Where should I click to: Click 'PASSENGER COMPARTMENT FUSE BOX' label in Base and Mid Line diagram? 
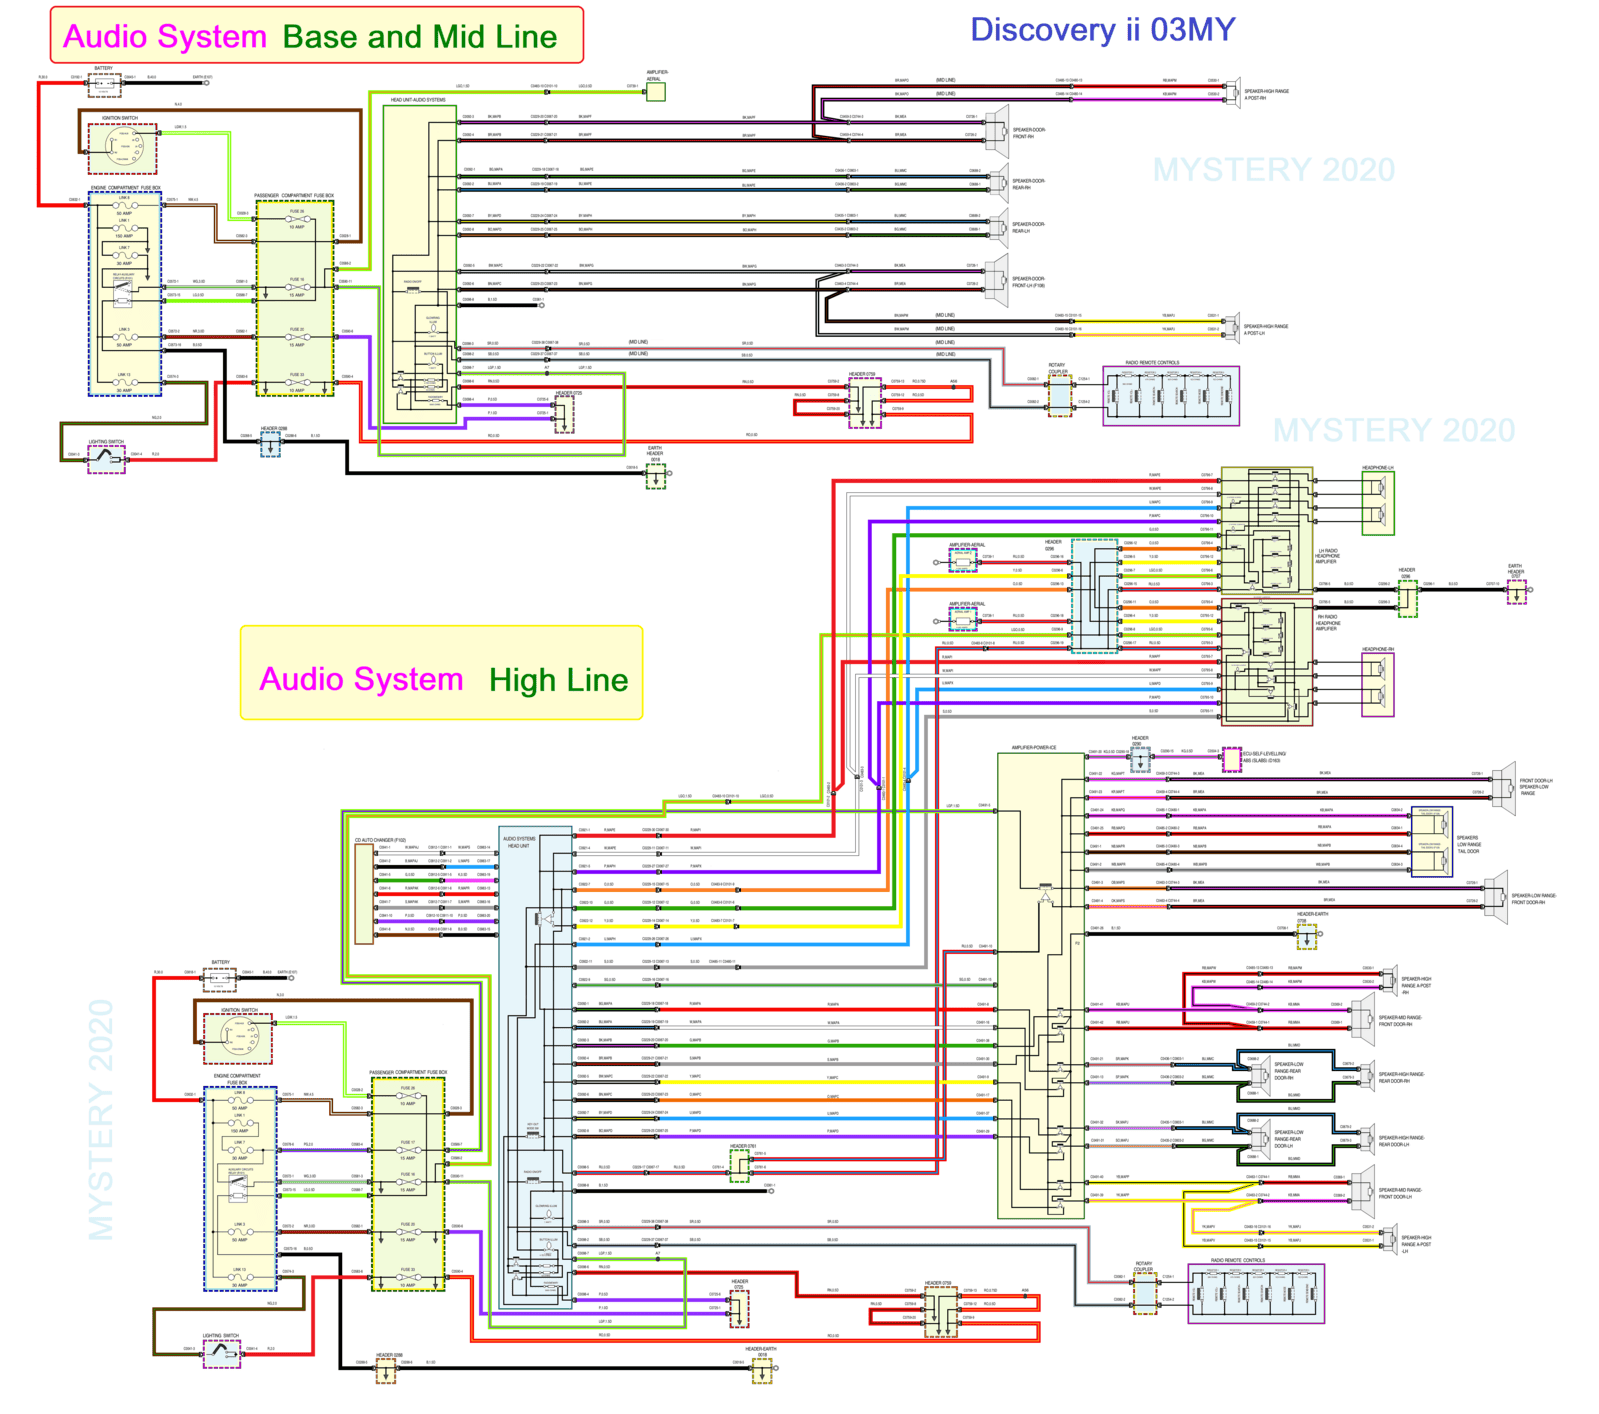click(x=294, y=196)
